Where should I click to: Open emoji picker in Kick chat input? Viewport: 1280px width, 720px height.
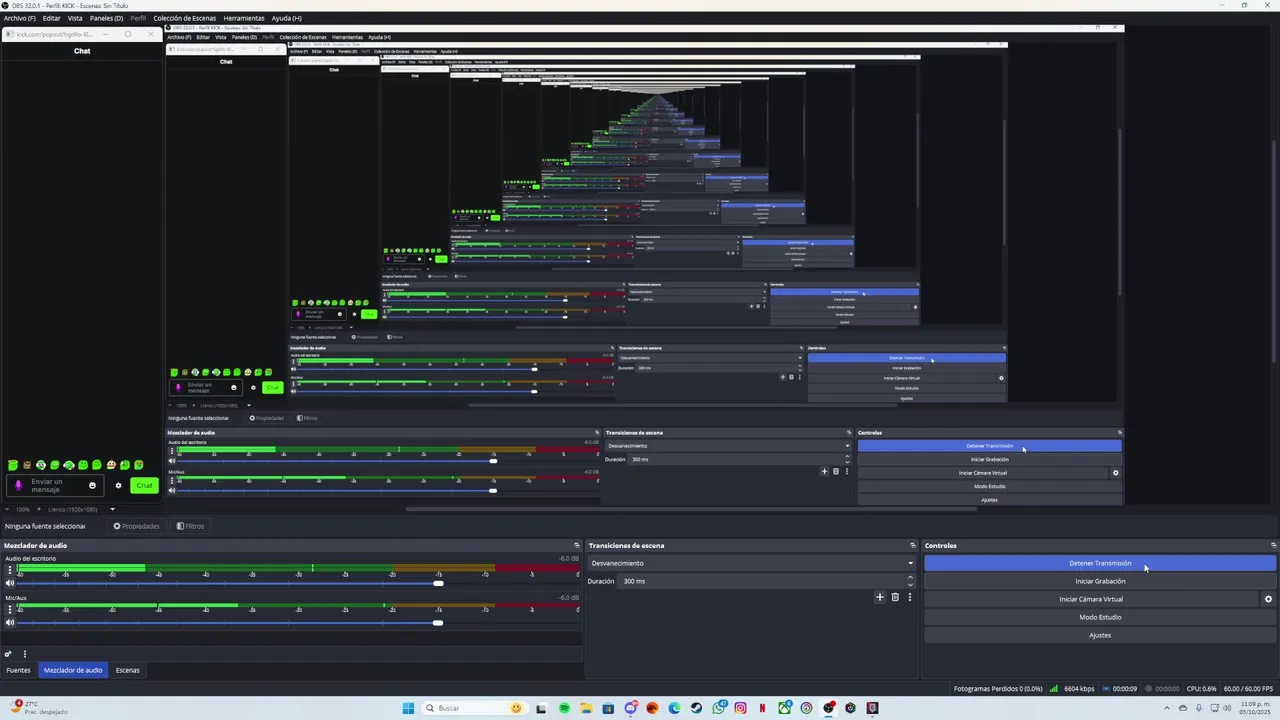(92, 486)
